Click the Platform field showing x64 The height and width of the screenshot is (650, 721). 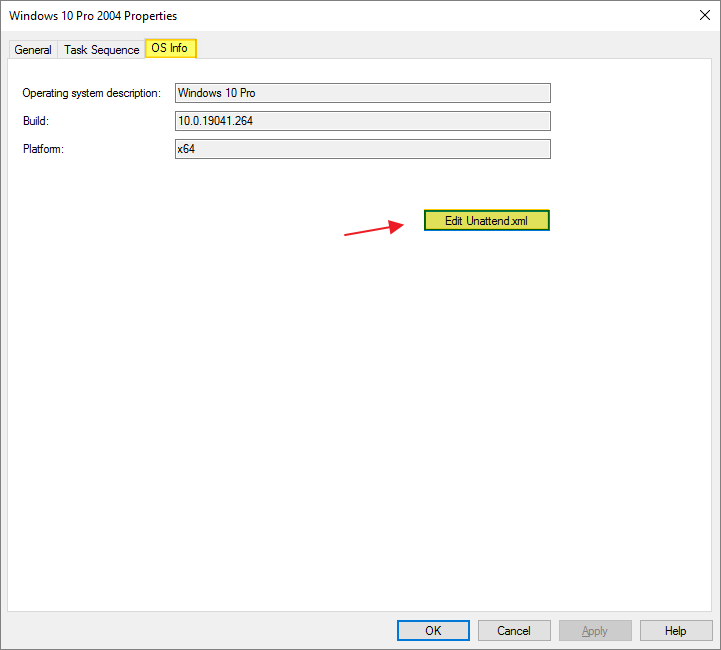pos(362,149)
